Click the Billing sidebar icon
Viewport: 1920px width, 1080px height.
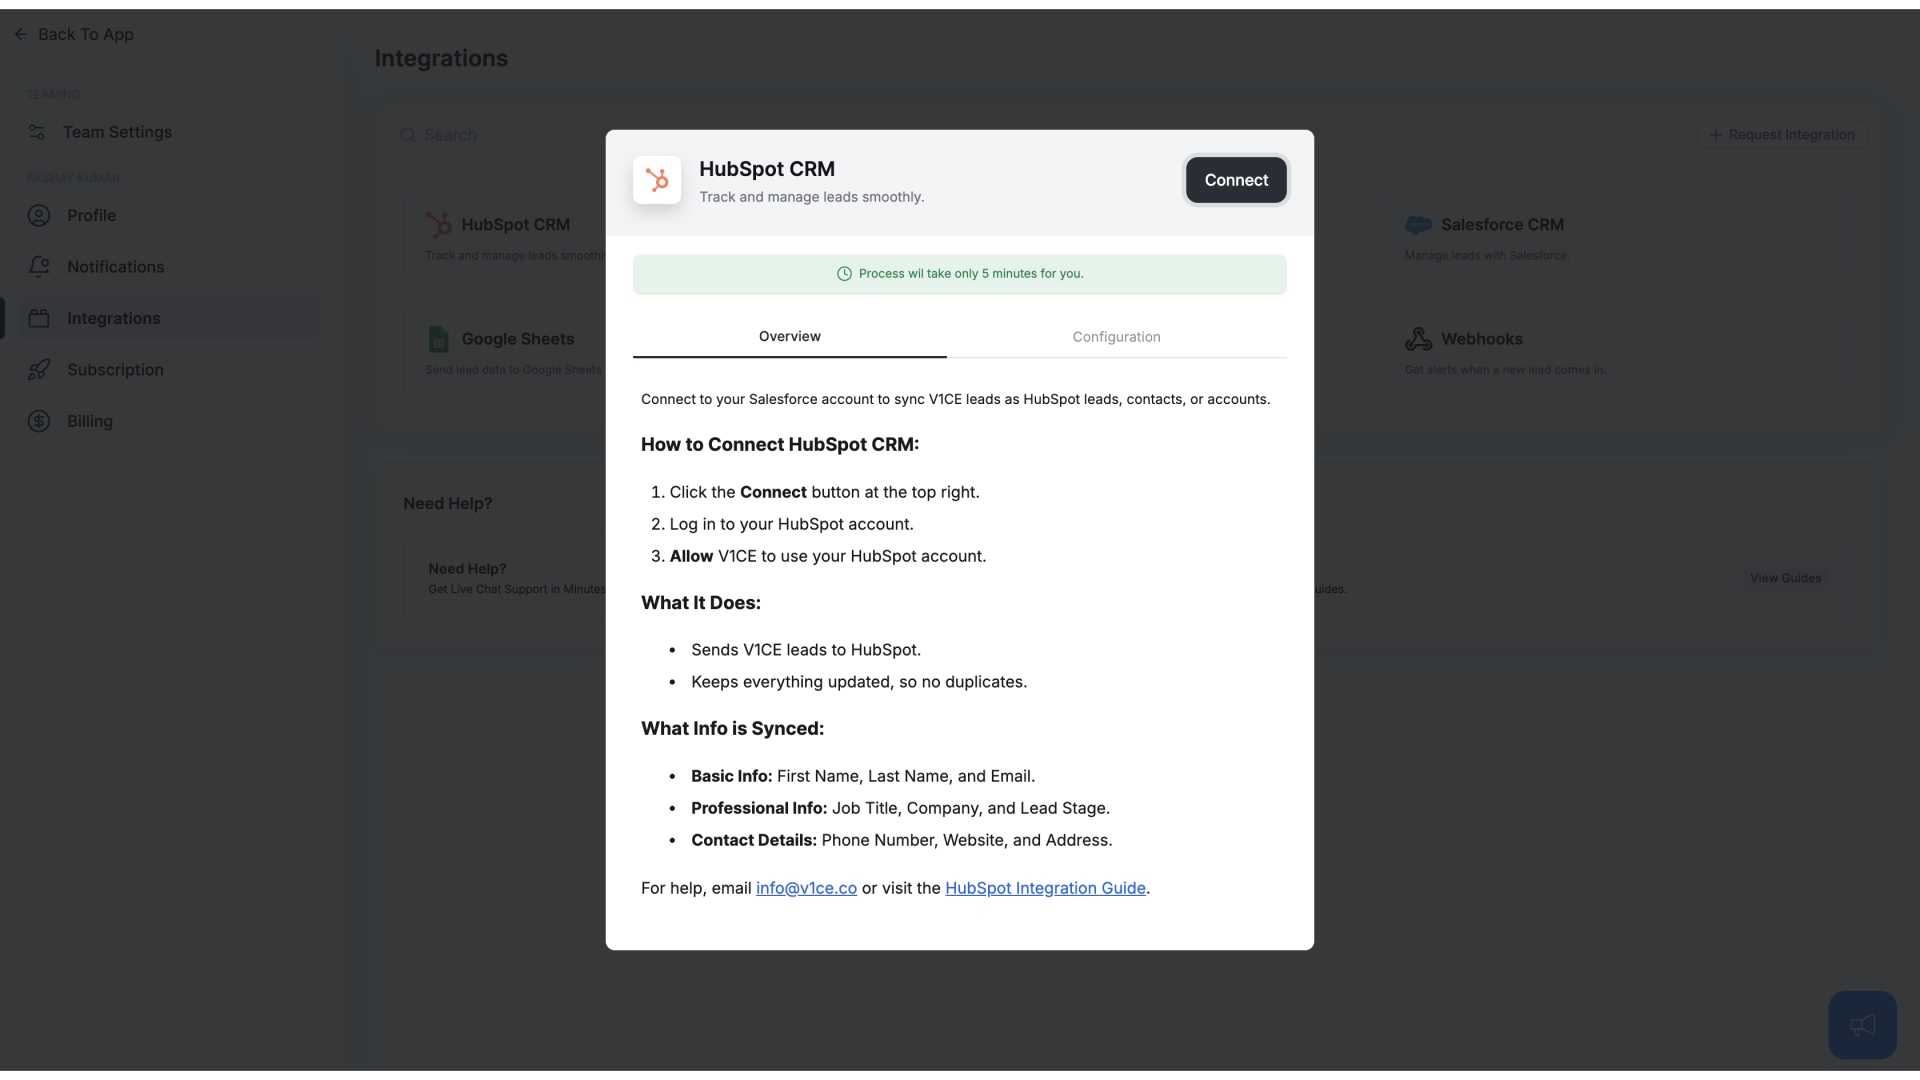(x=38, y=419)
